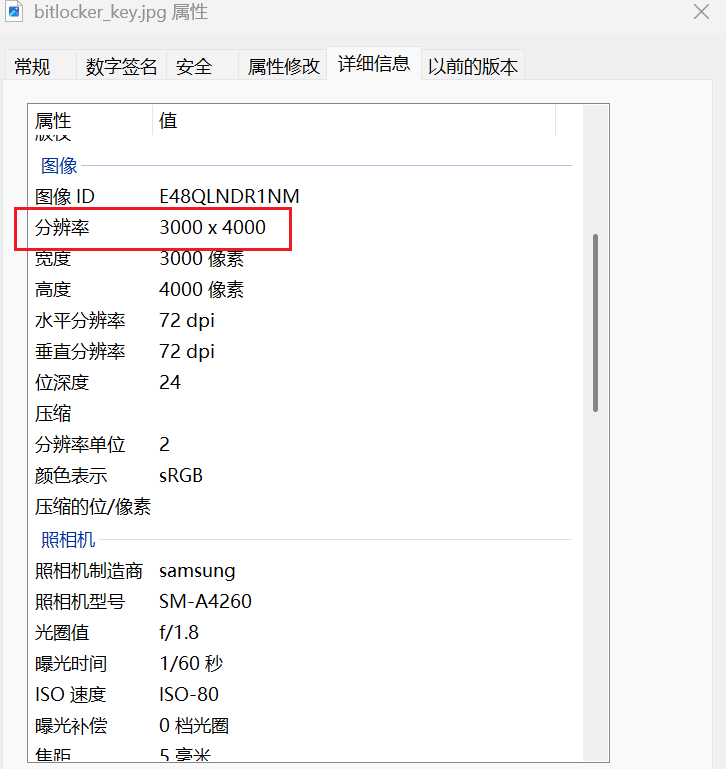
Task: Click the 照相机制造商 value samsung
Action: pos(197,571)
